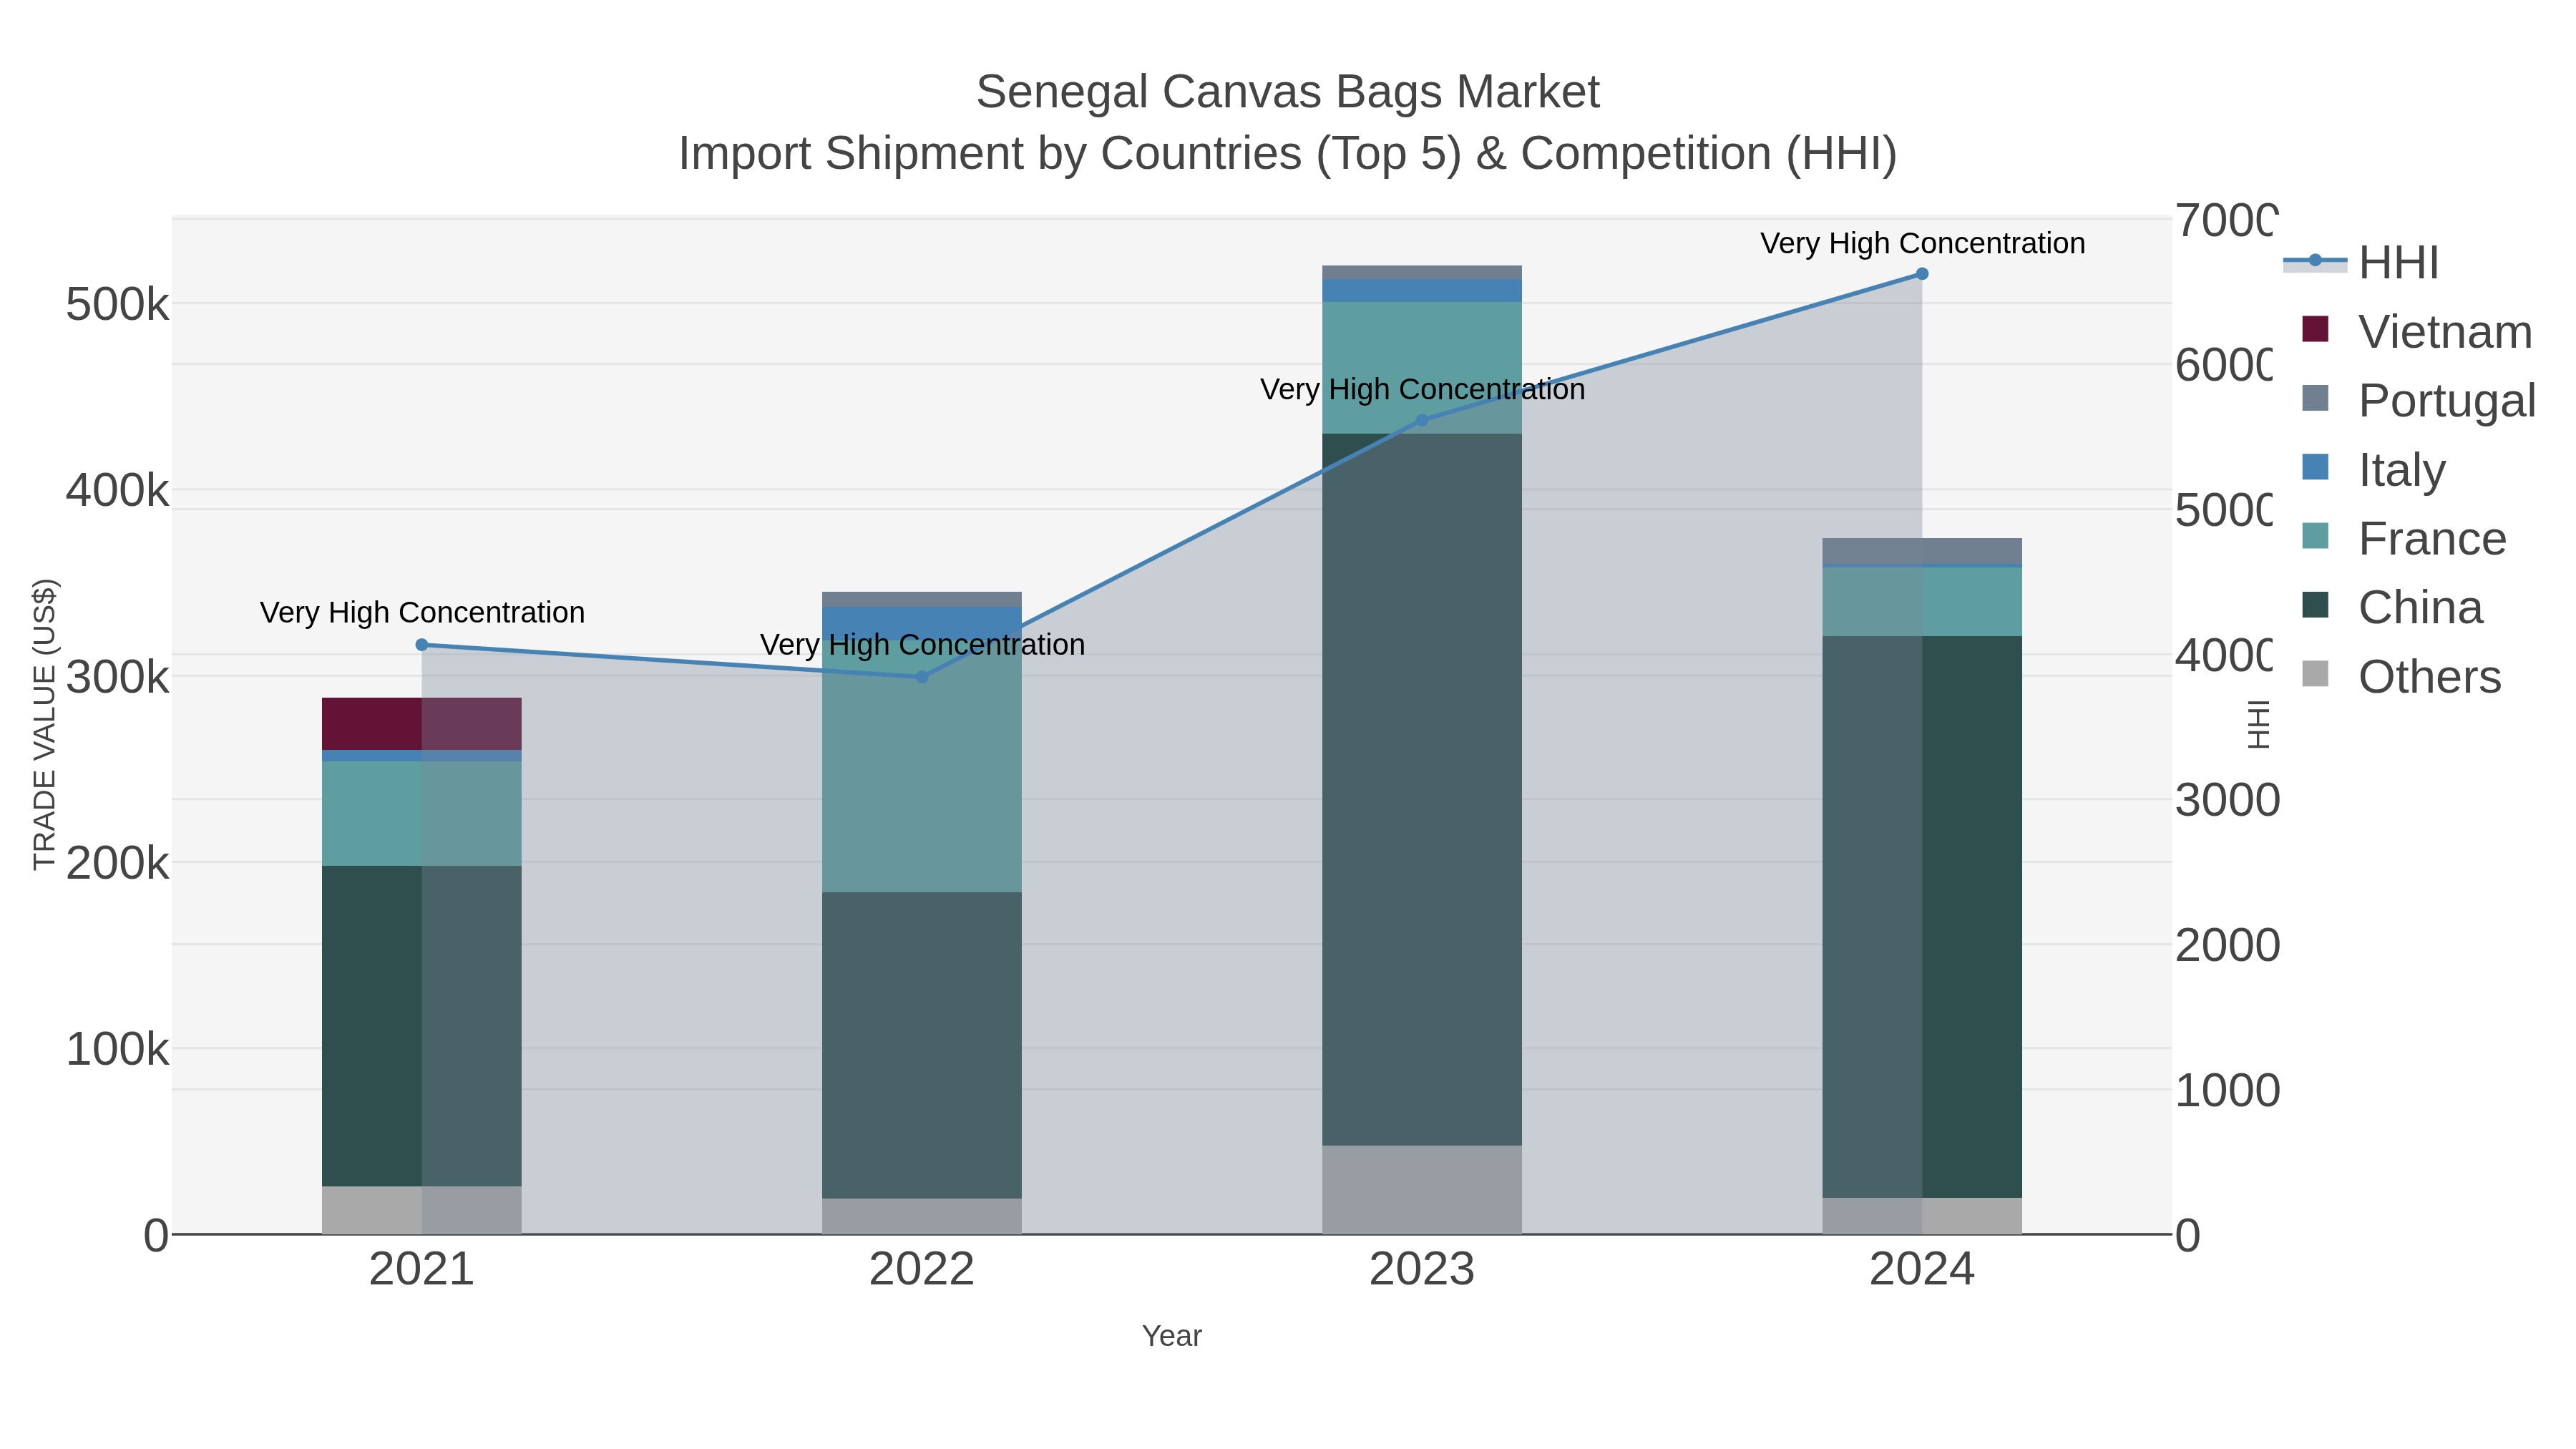Click the Import Shipment by Countries subtitle

[1288, 154]
